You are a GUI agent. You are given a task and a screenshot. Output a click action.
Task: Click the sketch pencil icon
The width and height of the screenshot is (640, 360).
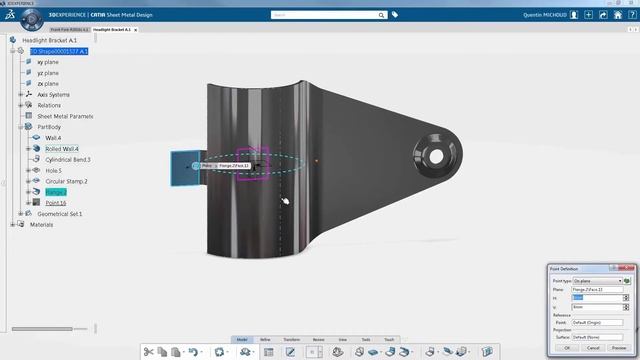[290, 352]
